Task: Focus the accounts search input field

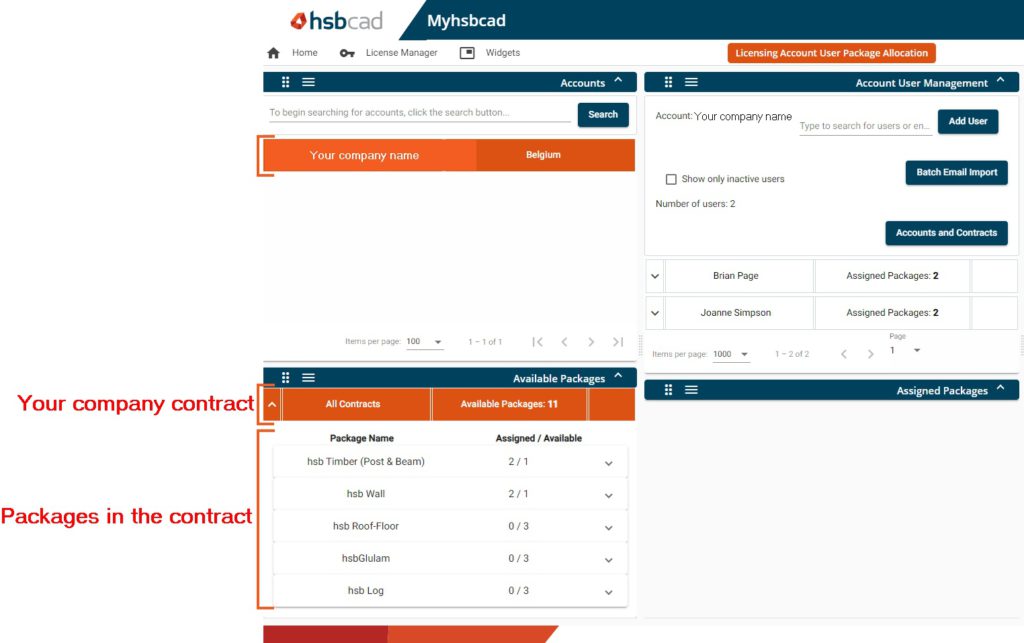Action: 420,112
